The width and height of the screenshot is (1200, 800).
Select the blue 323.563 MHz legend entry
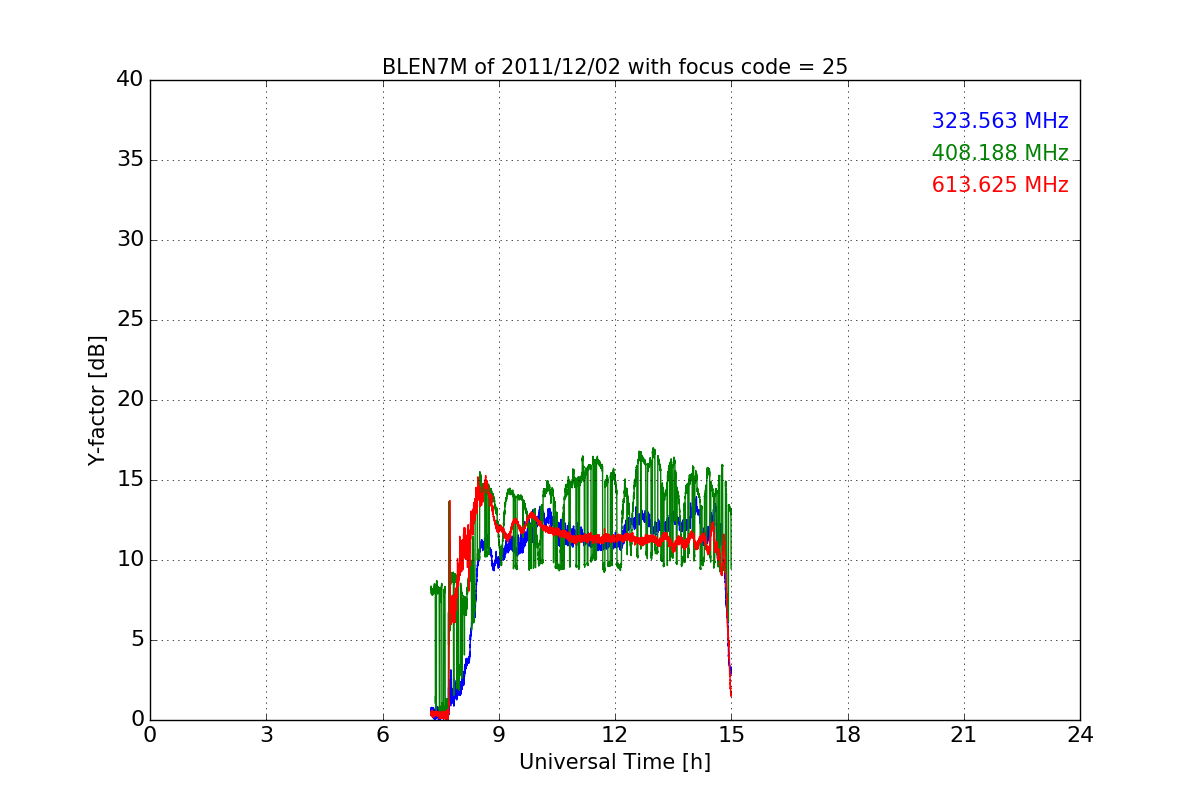click(1000, 121)
